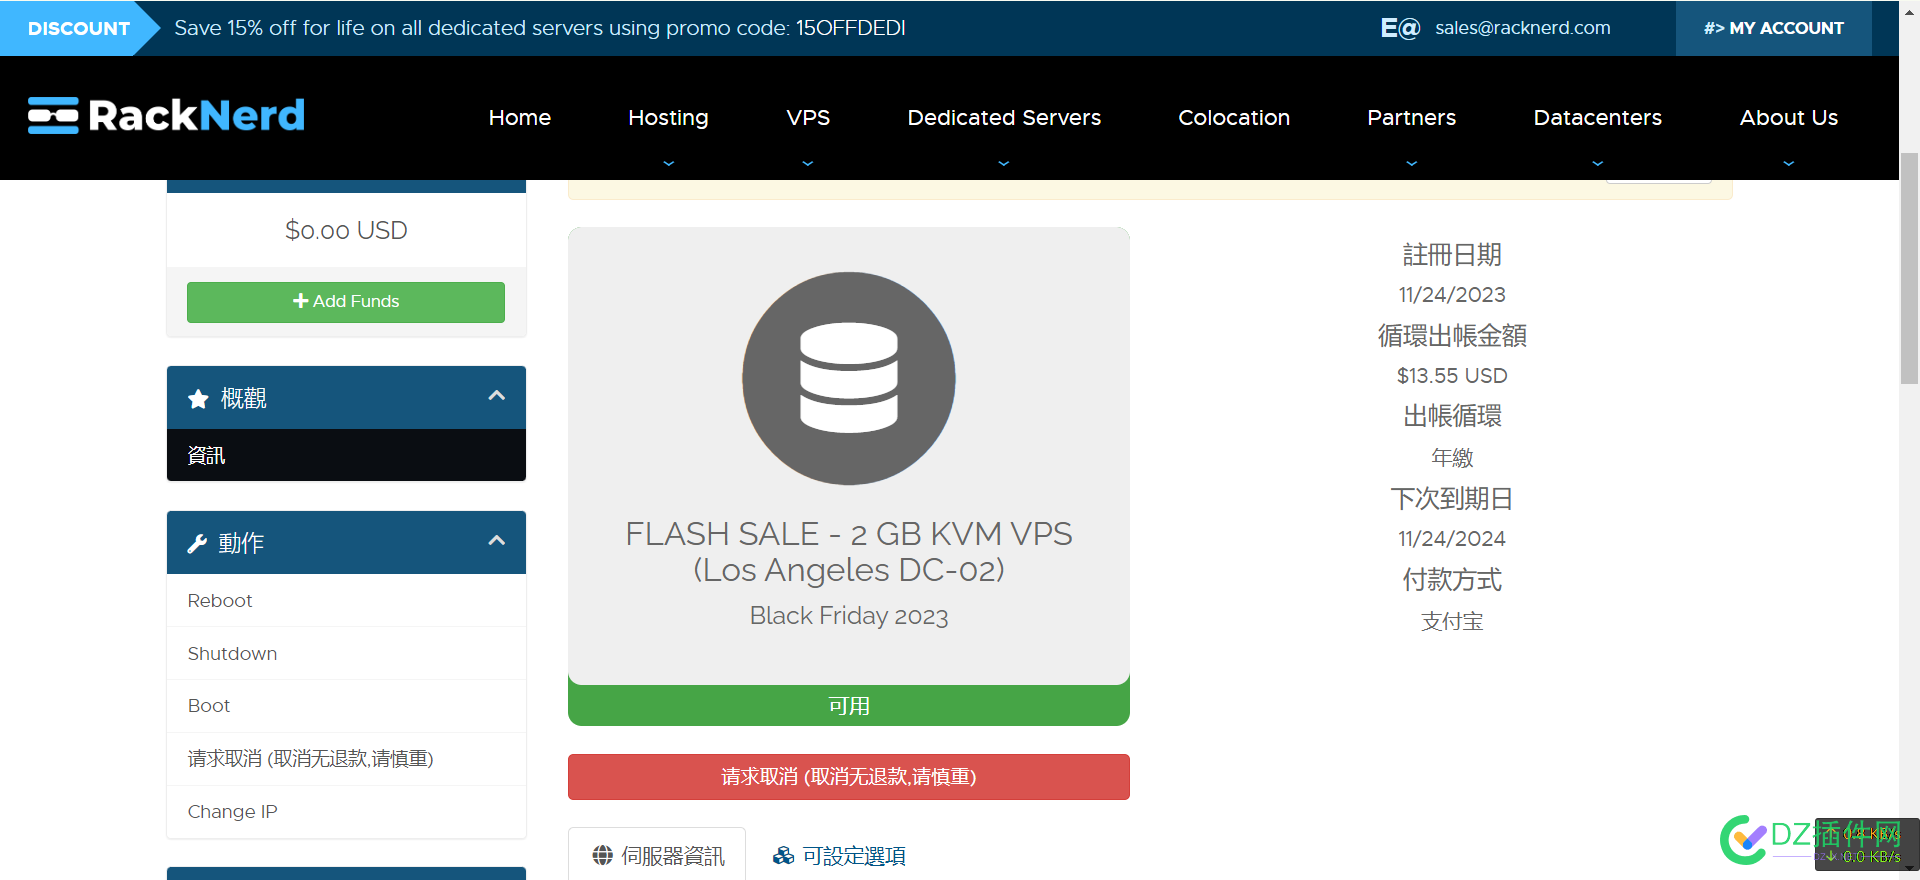The width and height of the screenshot is (1920, 880).
Task: Click the sales@racknerd.com email link
Action: click(1523, 28)
